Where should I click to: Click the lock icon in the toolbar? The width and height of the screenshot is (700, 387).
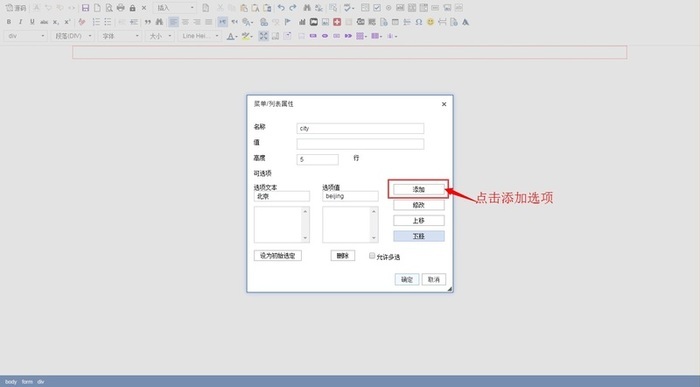coord(133,8)
